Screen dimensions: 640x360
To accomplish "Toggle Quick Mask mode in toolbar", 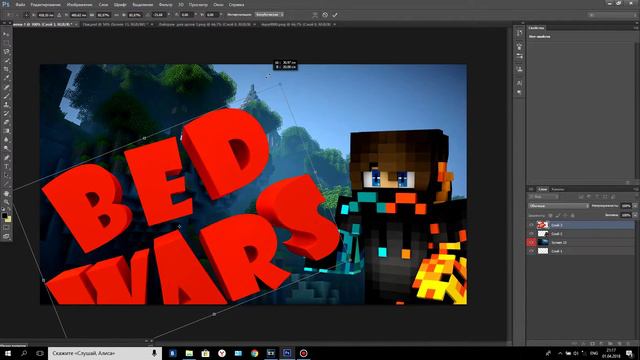I will click(x=6, y=228).
